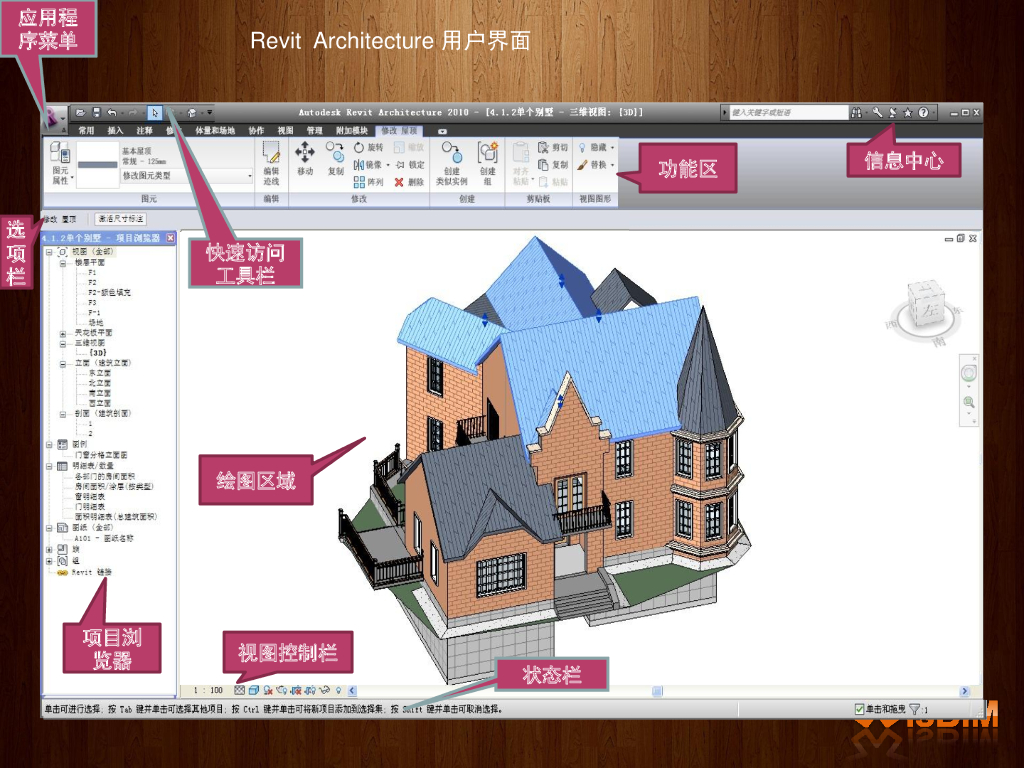Screen dimensions: 1024x768
Task: Activate the 旋转 (Rotate) tool
Action: coord(368,147)
